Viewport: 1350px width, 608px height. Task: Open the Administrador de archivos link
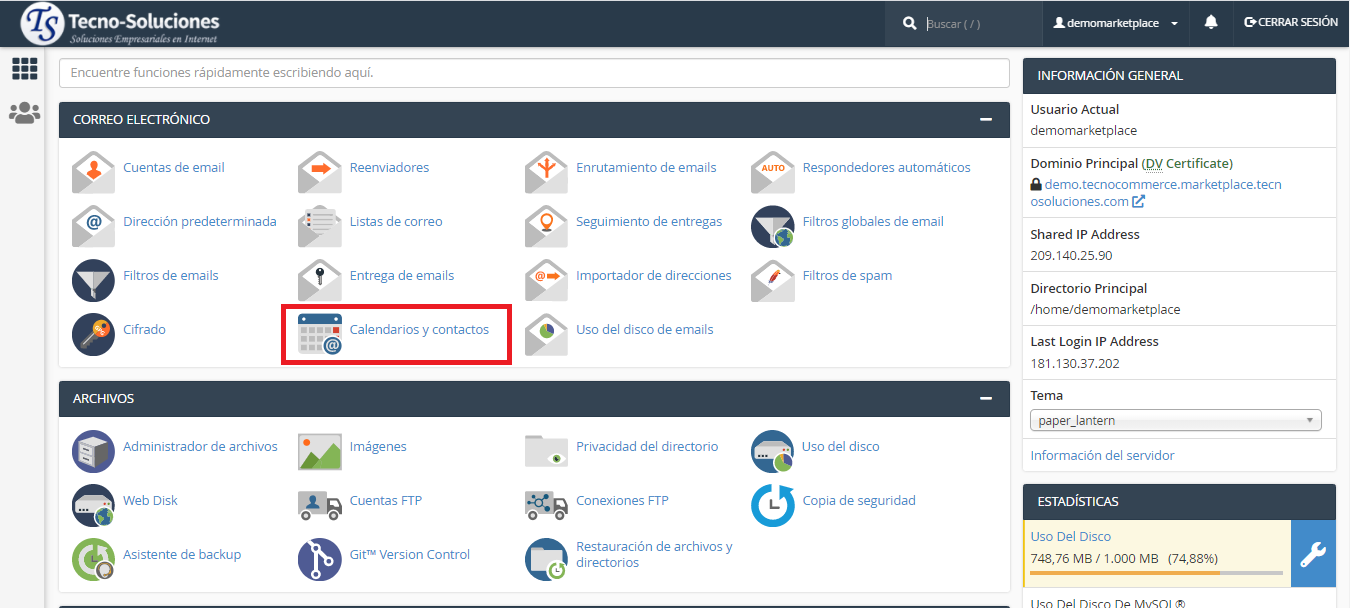point(200,447)
